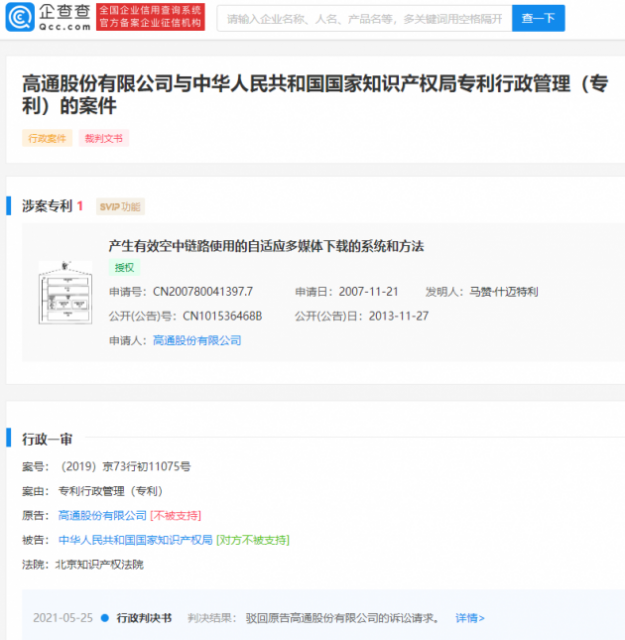The width and height of the screenshot is (625, 640).
Task: Click the green 授权 status tag
Action: (x=124, y=267)
